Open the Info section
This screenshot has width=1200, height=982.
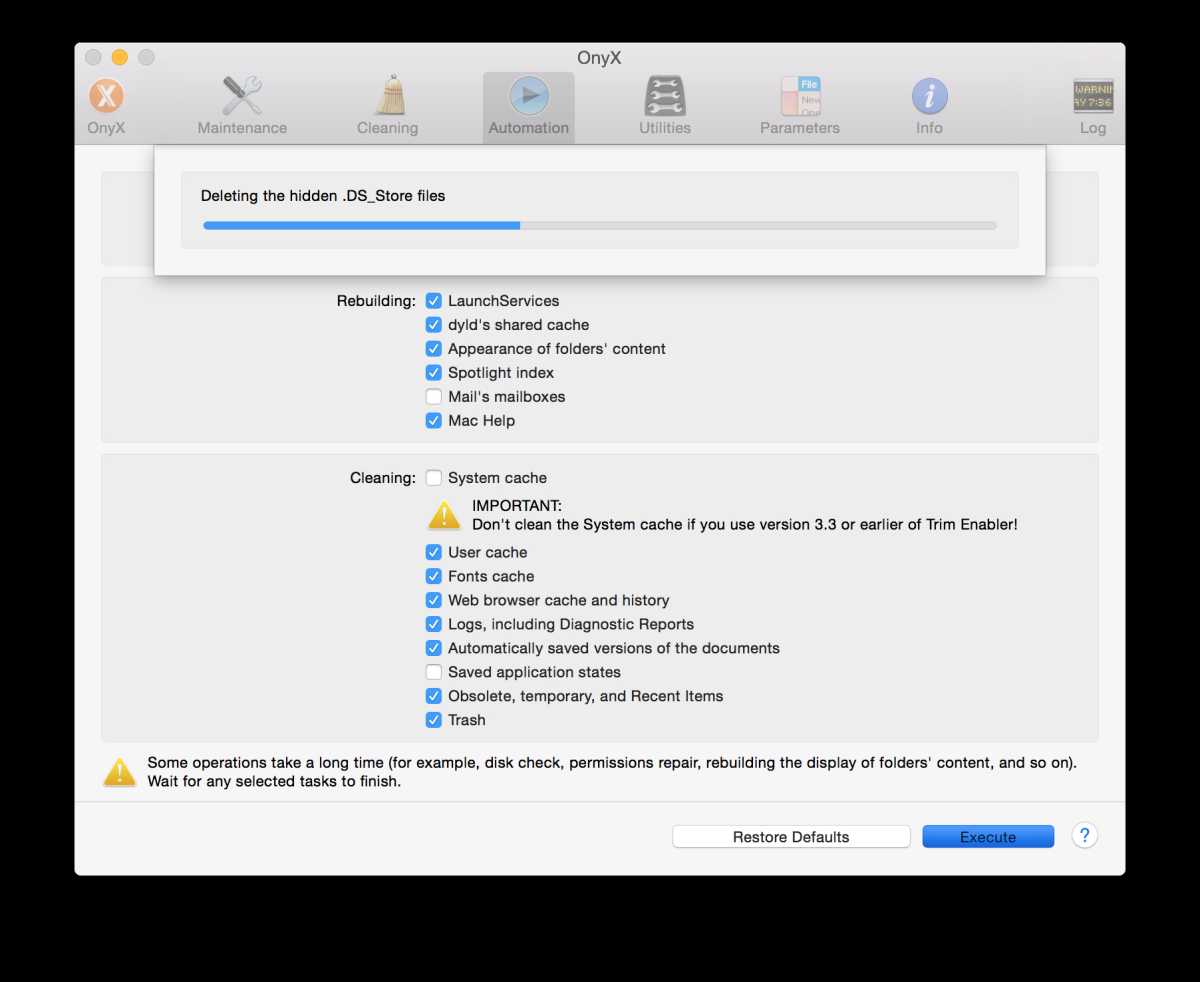(x=928, y=100)
